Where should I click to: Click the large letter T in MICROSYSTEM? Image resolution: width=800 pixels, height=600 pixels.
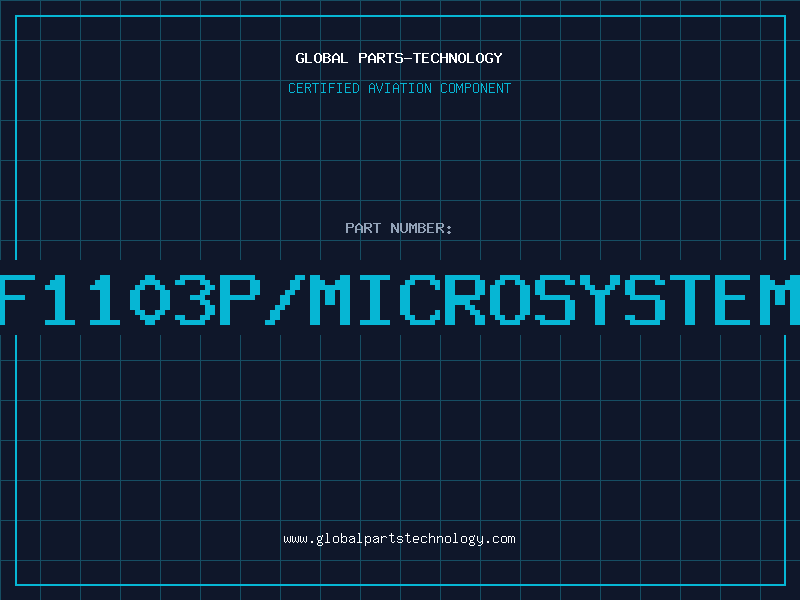[690, 300]
